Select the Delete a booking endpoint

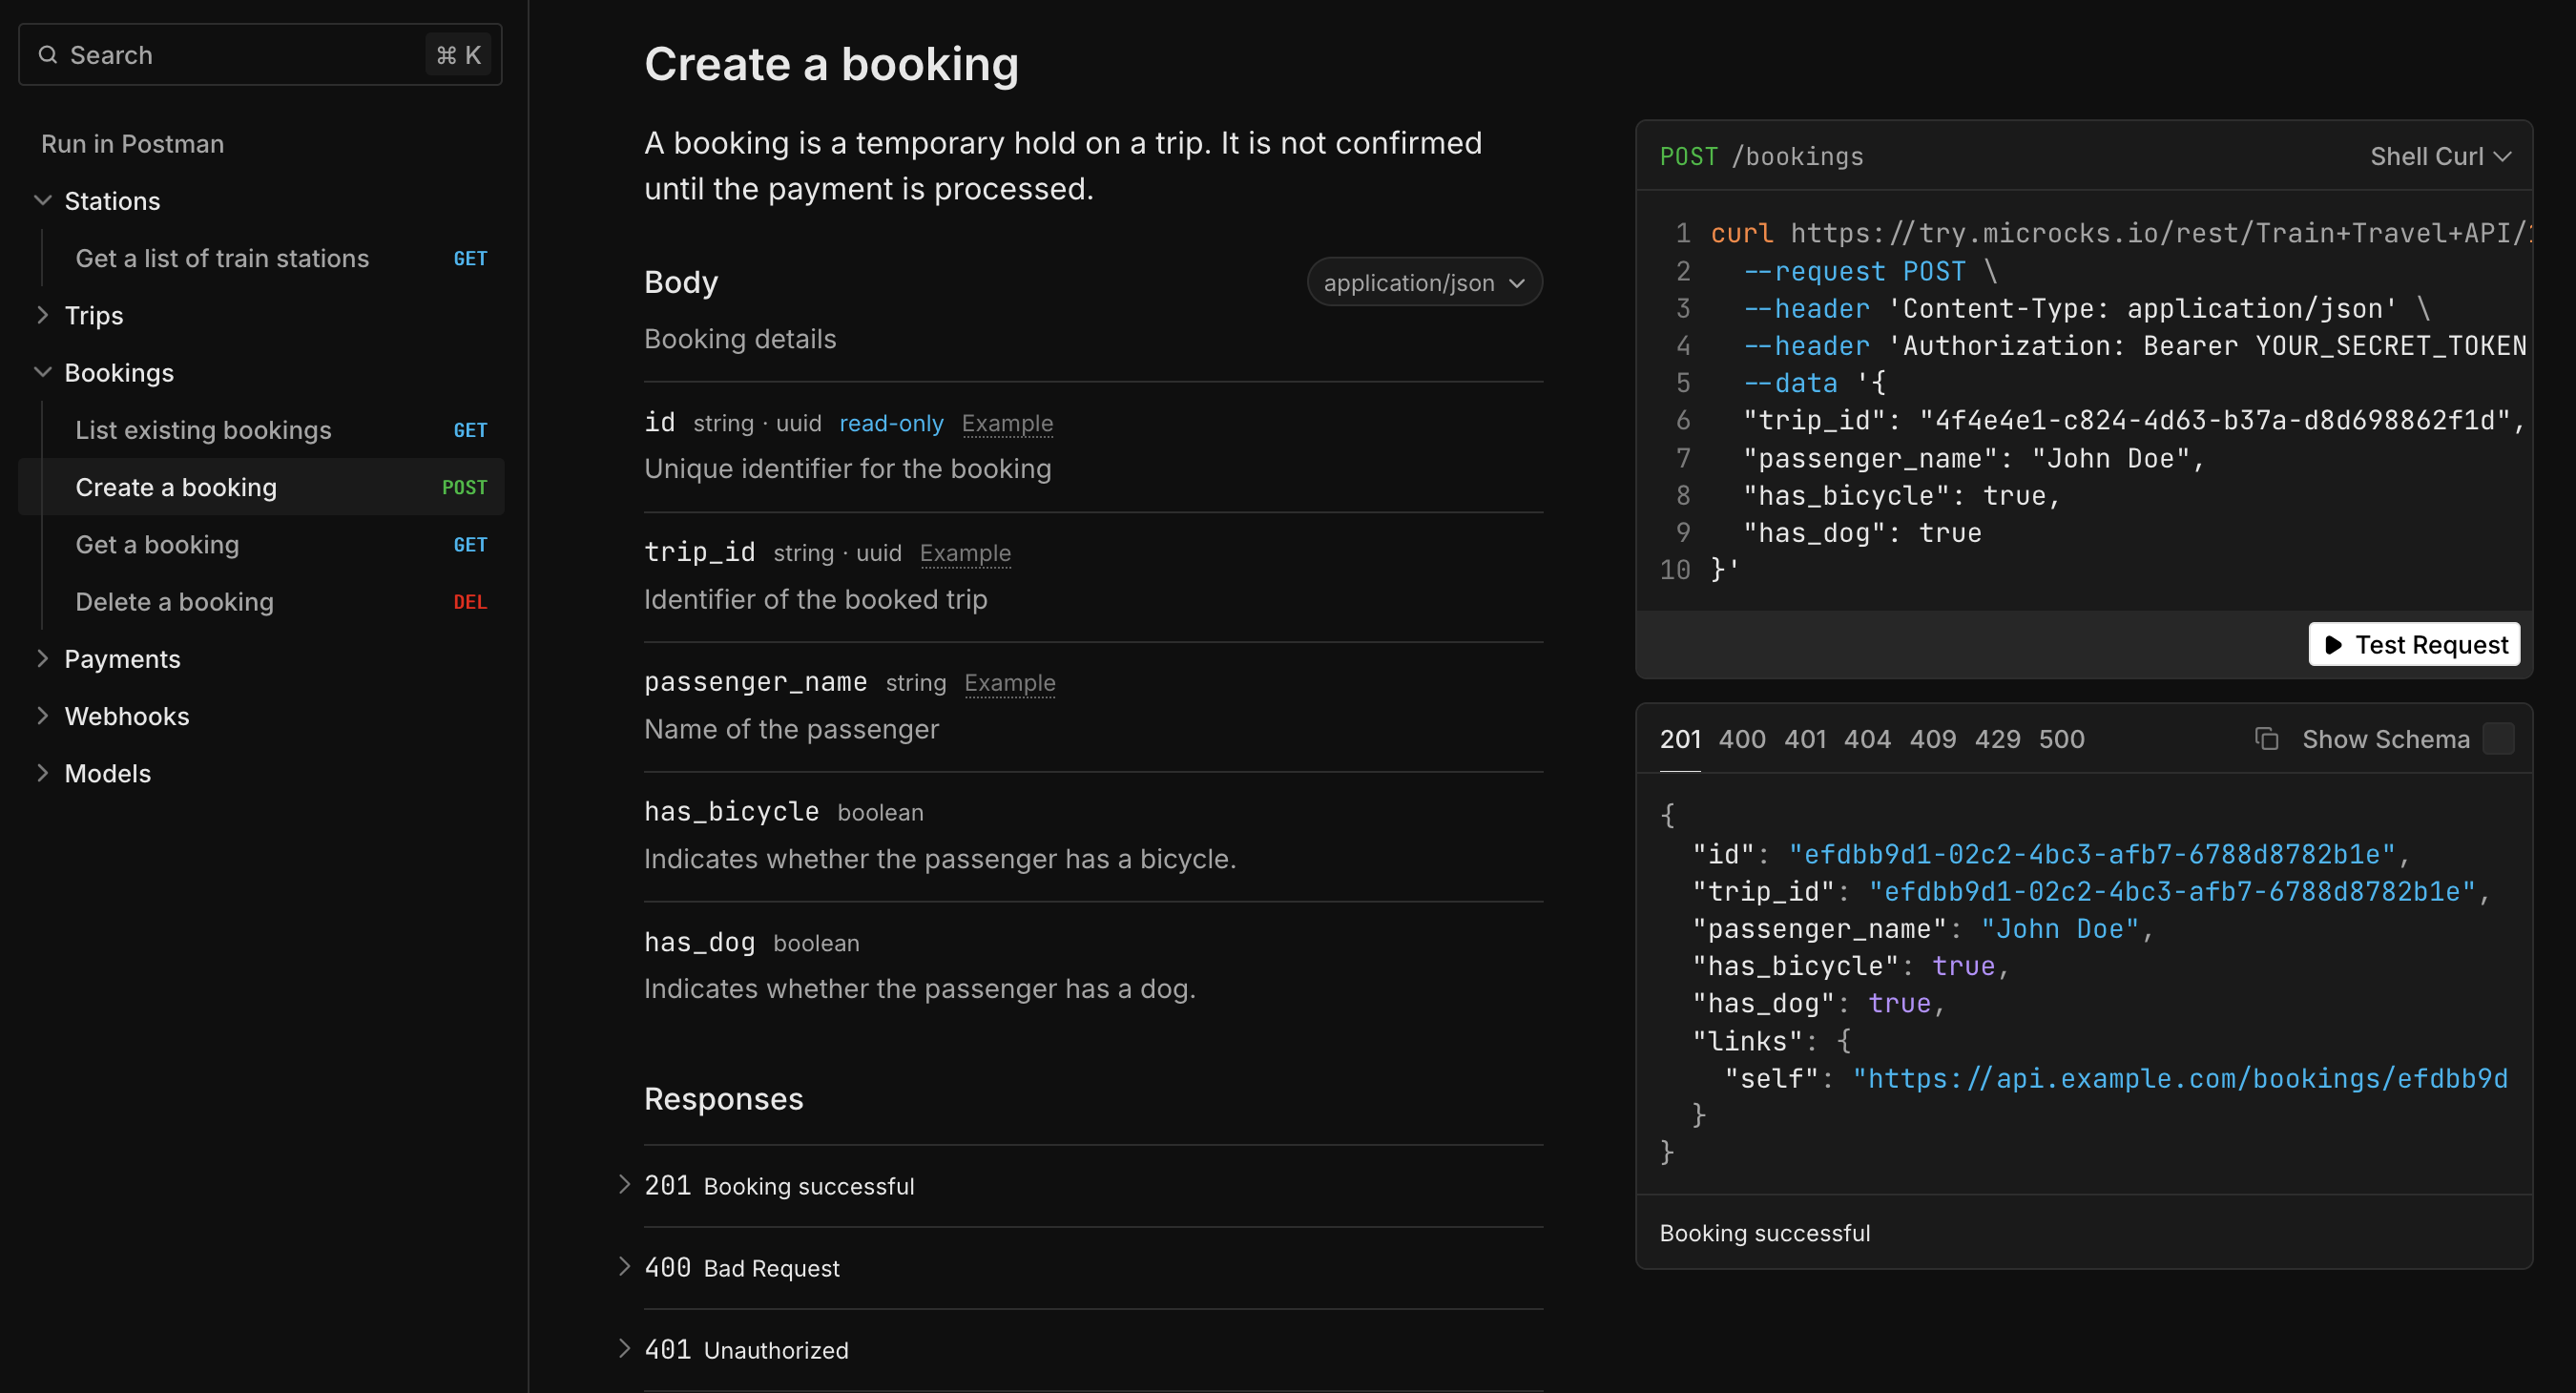point(174,601)
